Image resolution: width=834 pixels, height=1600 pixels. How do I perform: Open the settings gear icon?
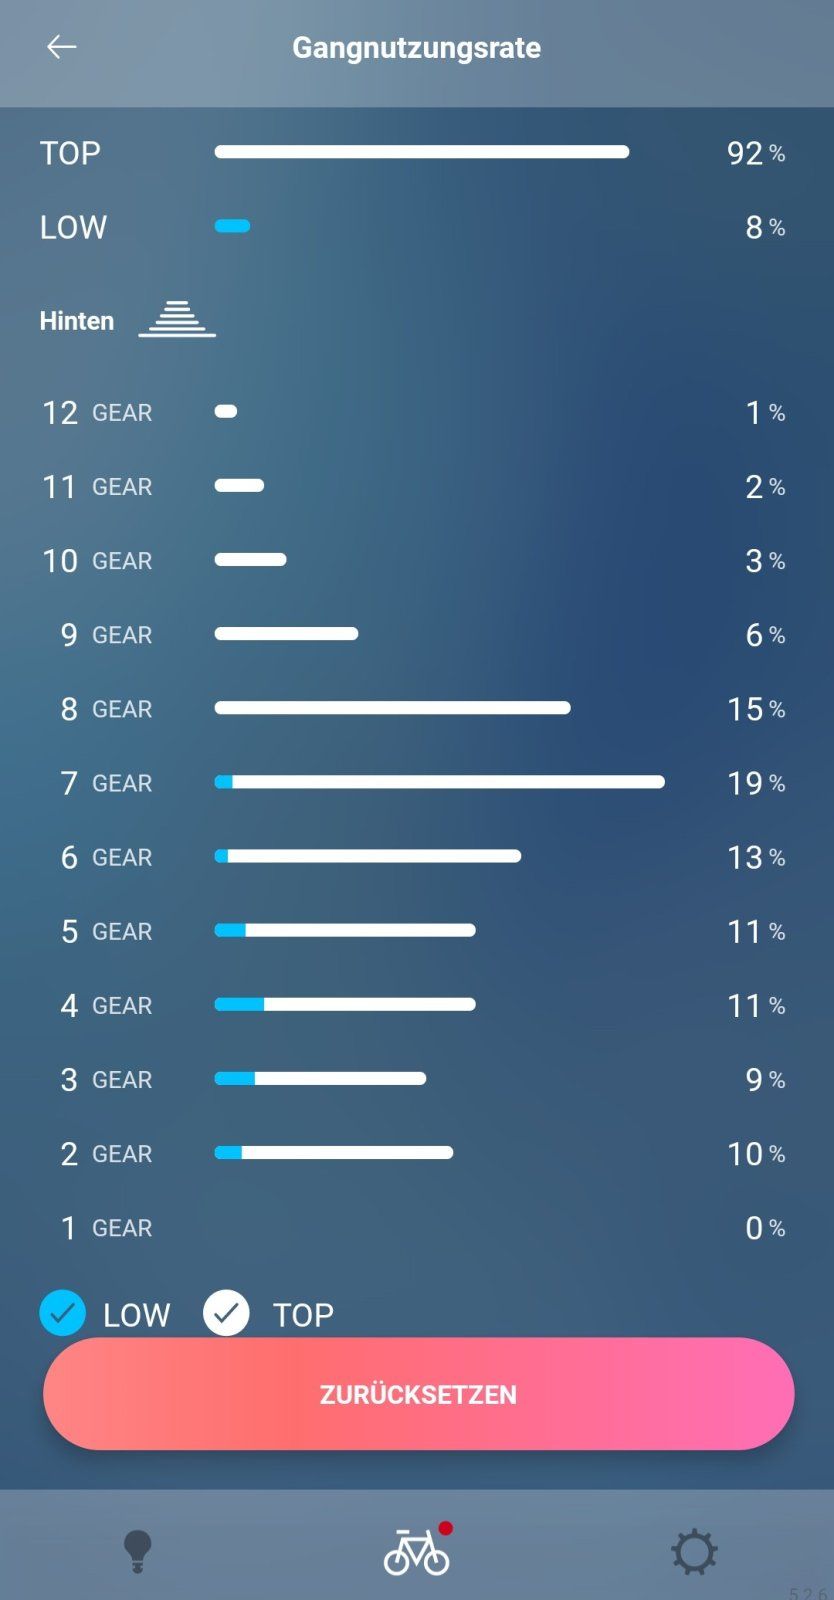[x=693, y=1551]
